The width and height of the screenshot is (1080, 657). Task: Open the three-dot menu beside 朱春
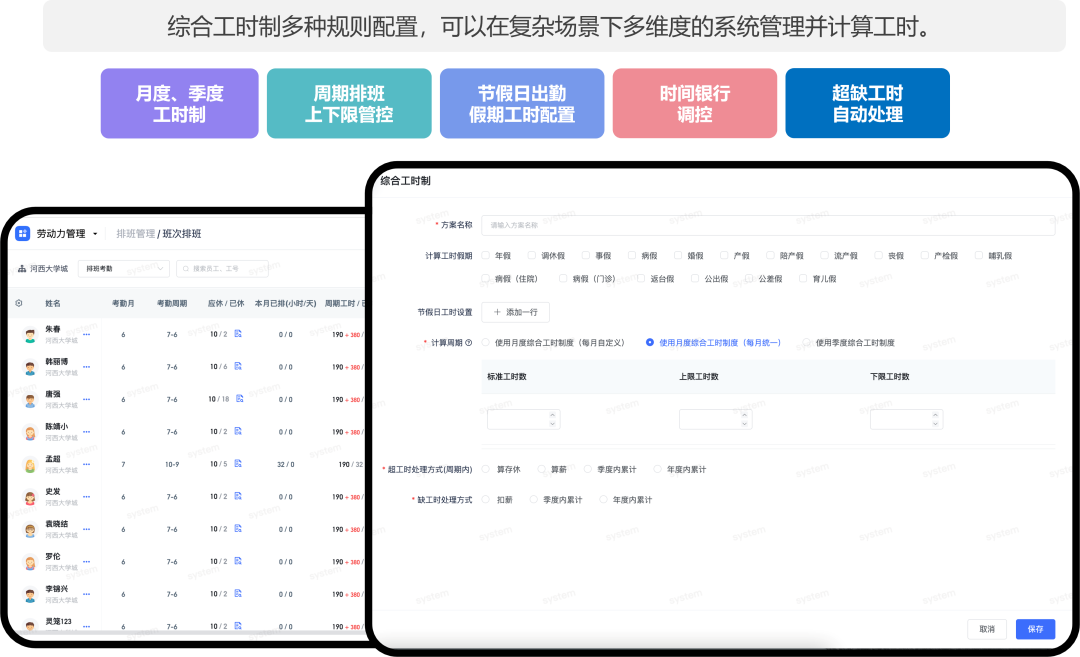click(x=87, y=334)
